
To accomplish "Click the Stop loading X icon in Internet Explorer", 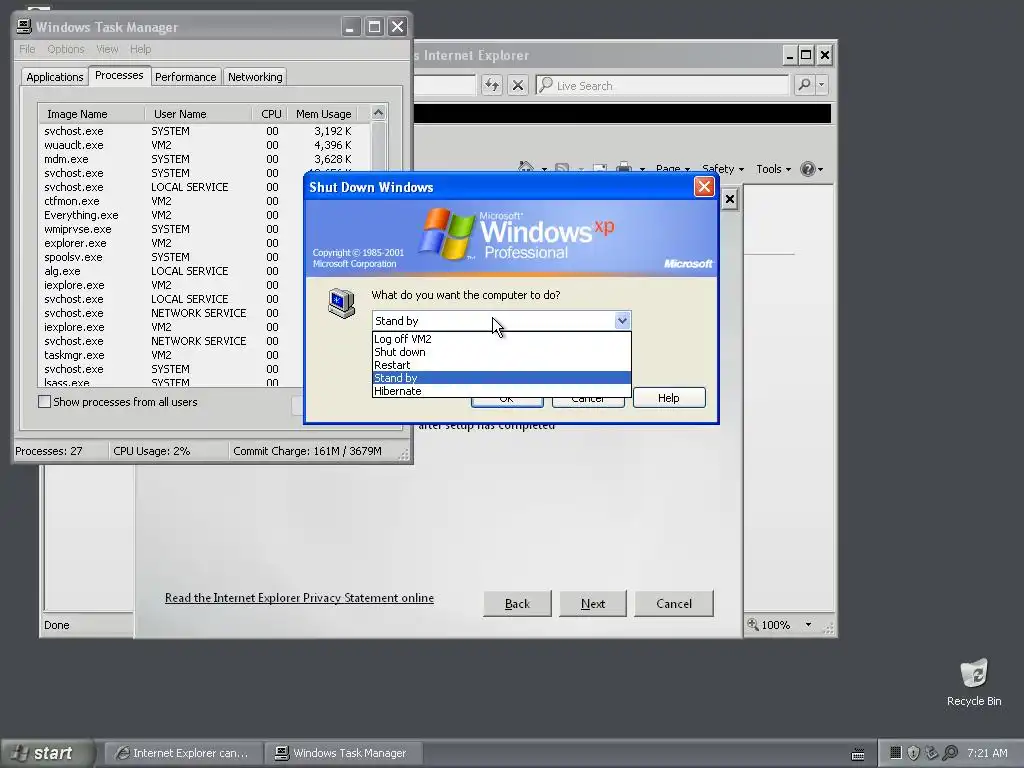I will (x=518, y=85).
